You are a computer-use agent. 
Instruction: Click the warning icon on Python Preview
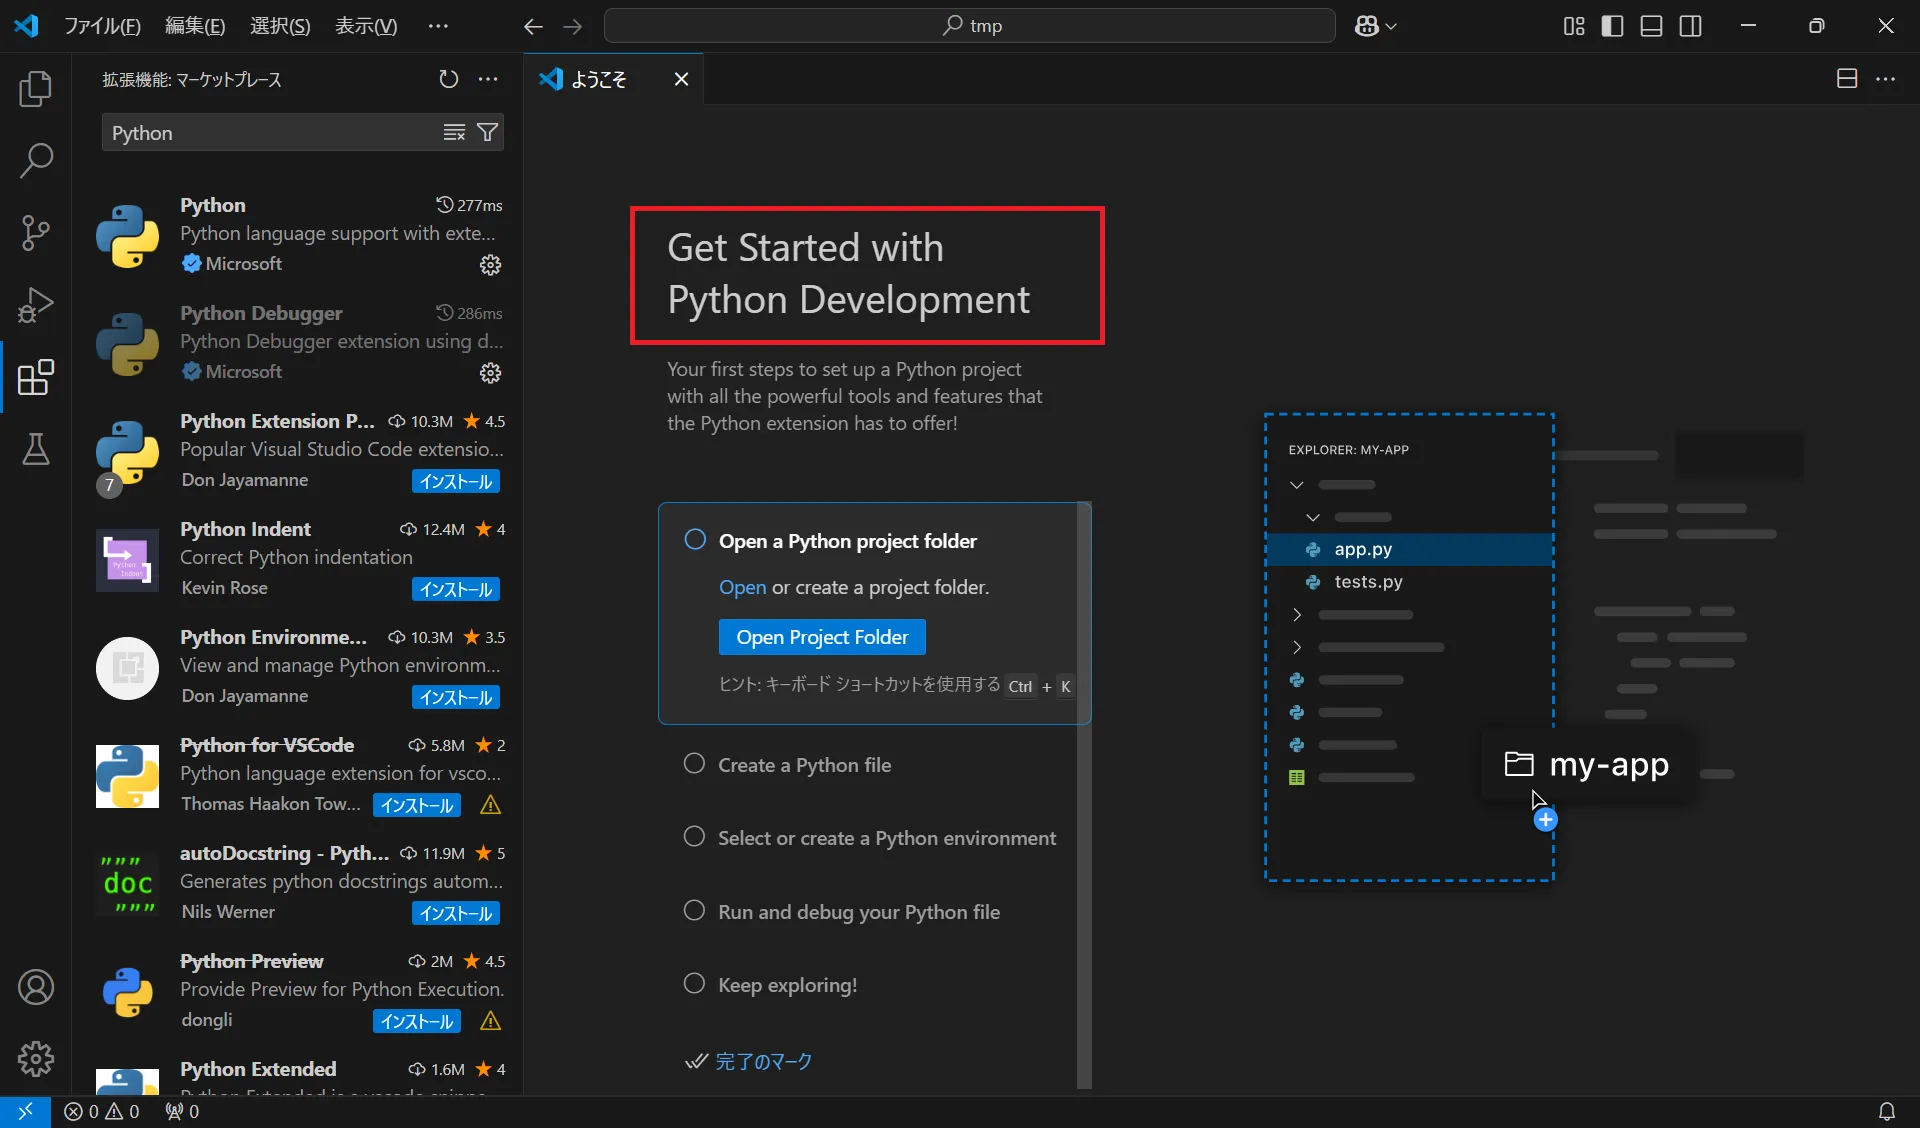[490, 1021]
